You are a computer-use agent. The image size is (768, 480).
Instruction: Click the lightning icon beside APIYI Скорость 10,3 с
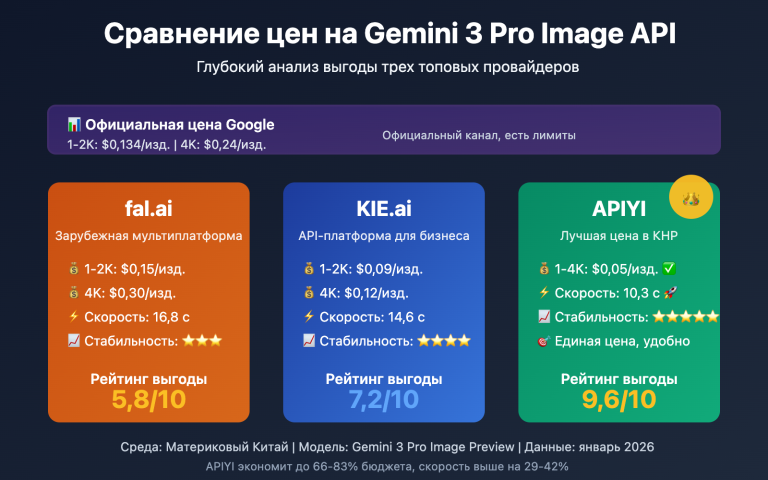(544, 292)
